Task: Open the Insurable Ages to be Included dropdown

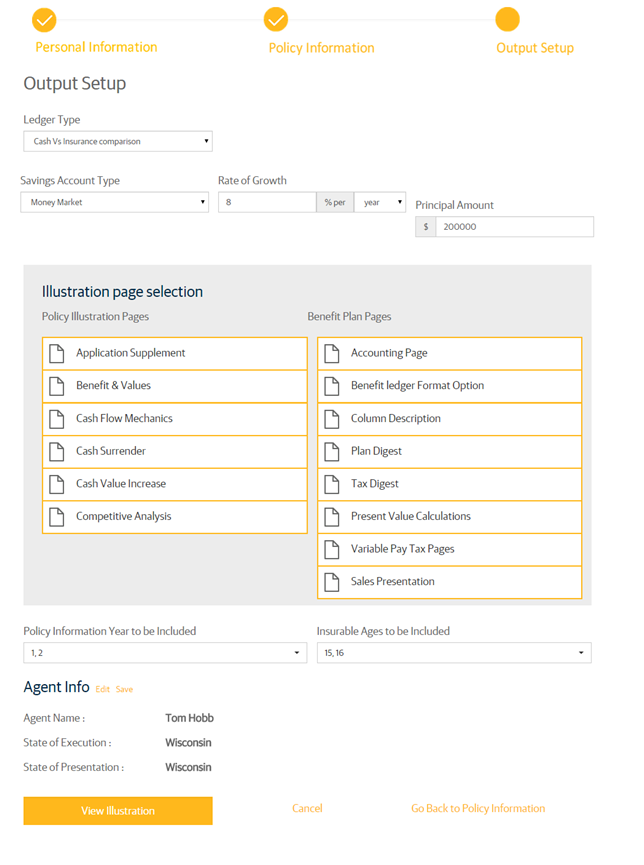Action: (454, 653)
